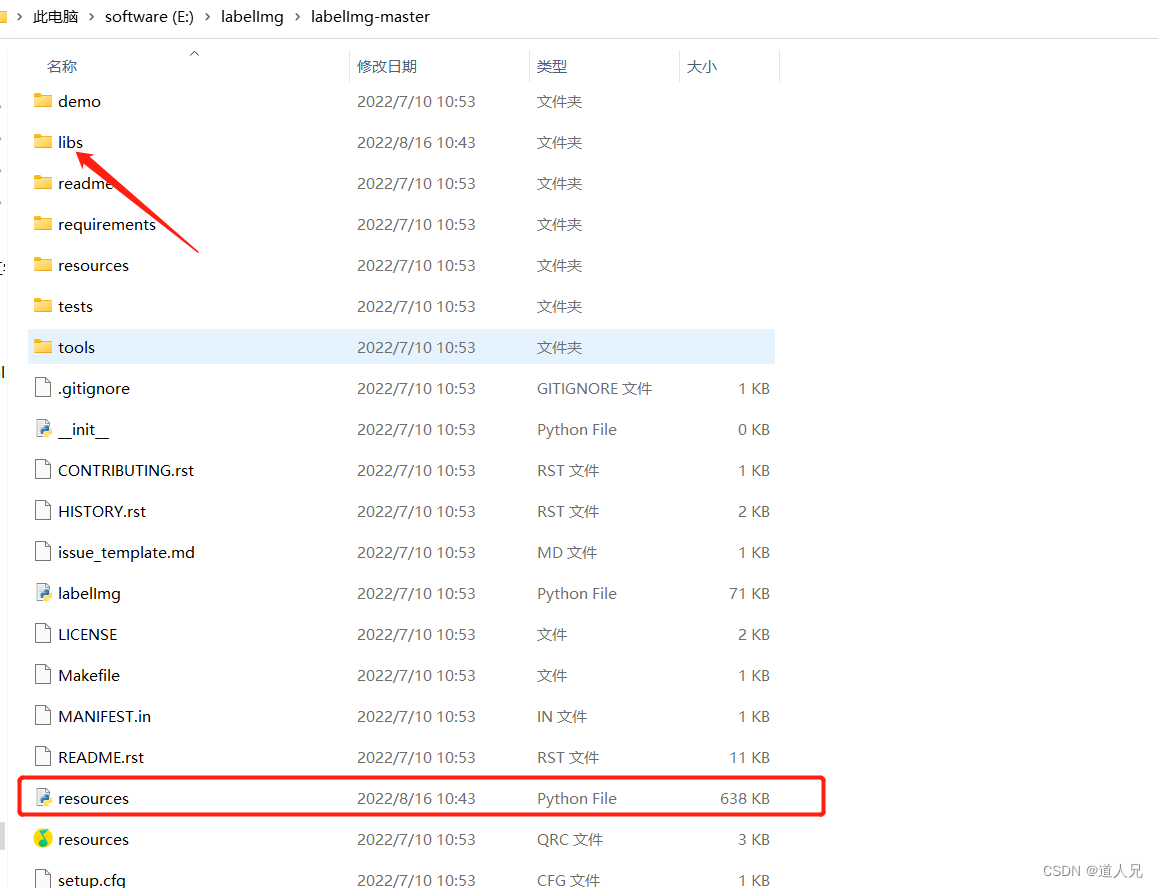Click the MANIFEST.in file icon
The height and width of the screenshot is (888, 1158).
pos(43,715)
